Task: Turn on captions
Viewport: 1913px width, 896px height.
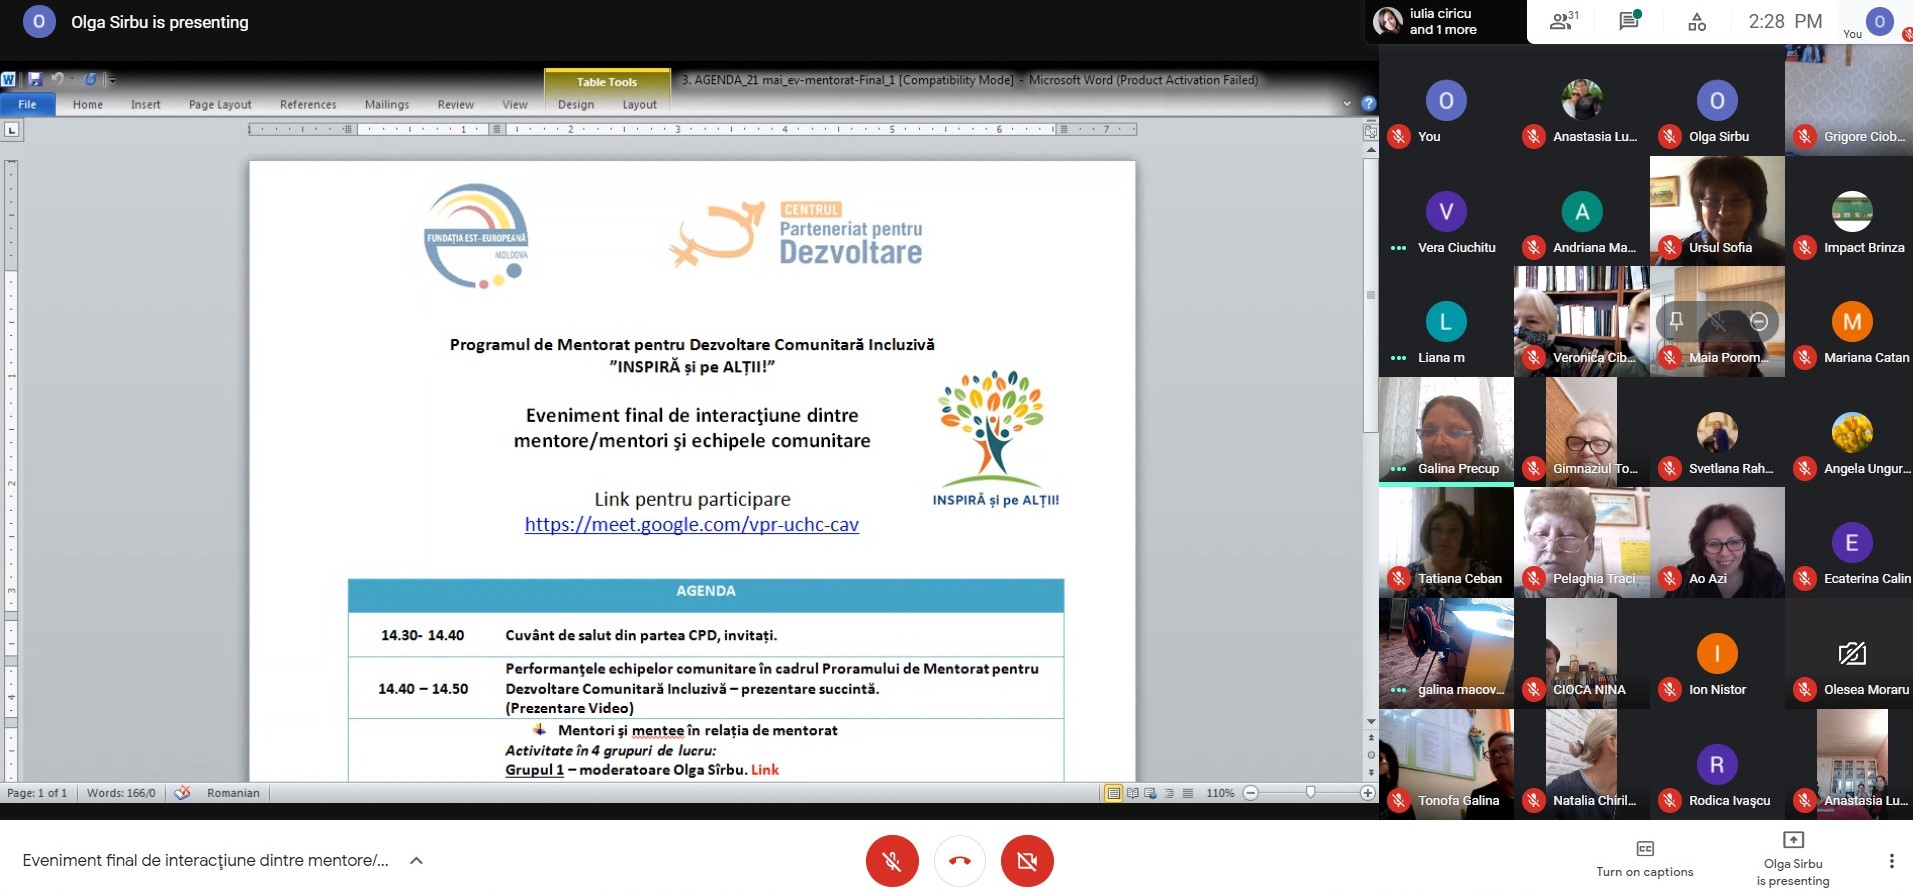Action: 1645,859
